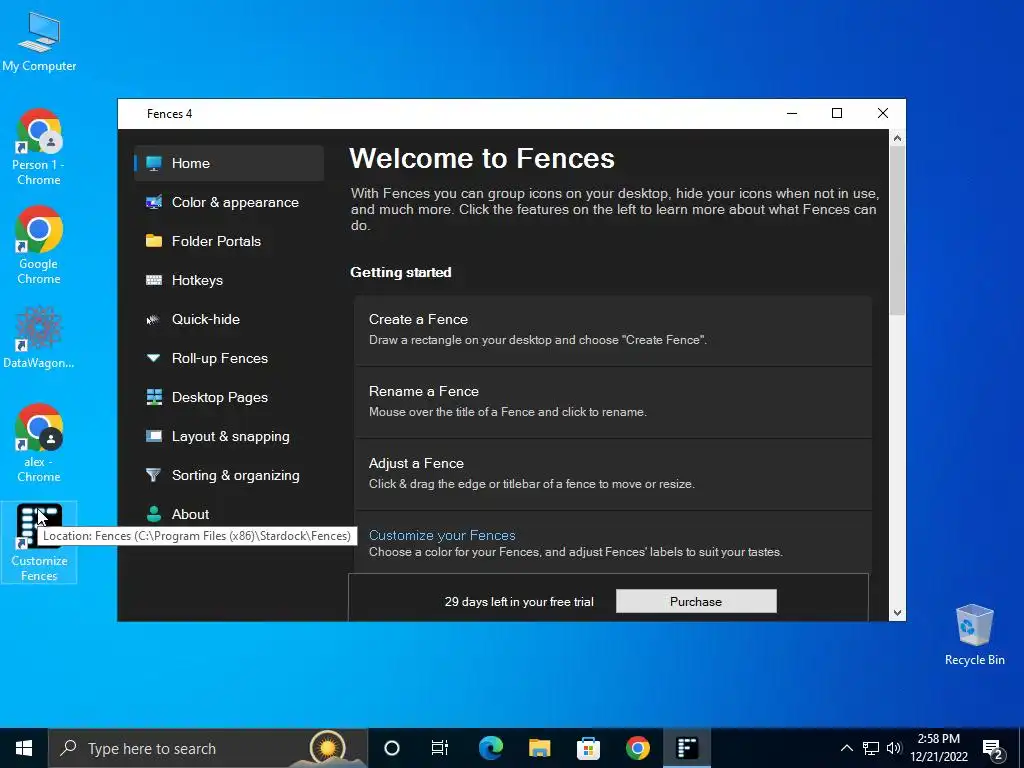Open the Color & appearance section

point(229,202)
